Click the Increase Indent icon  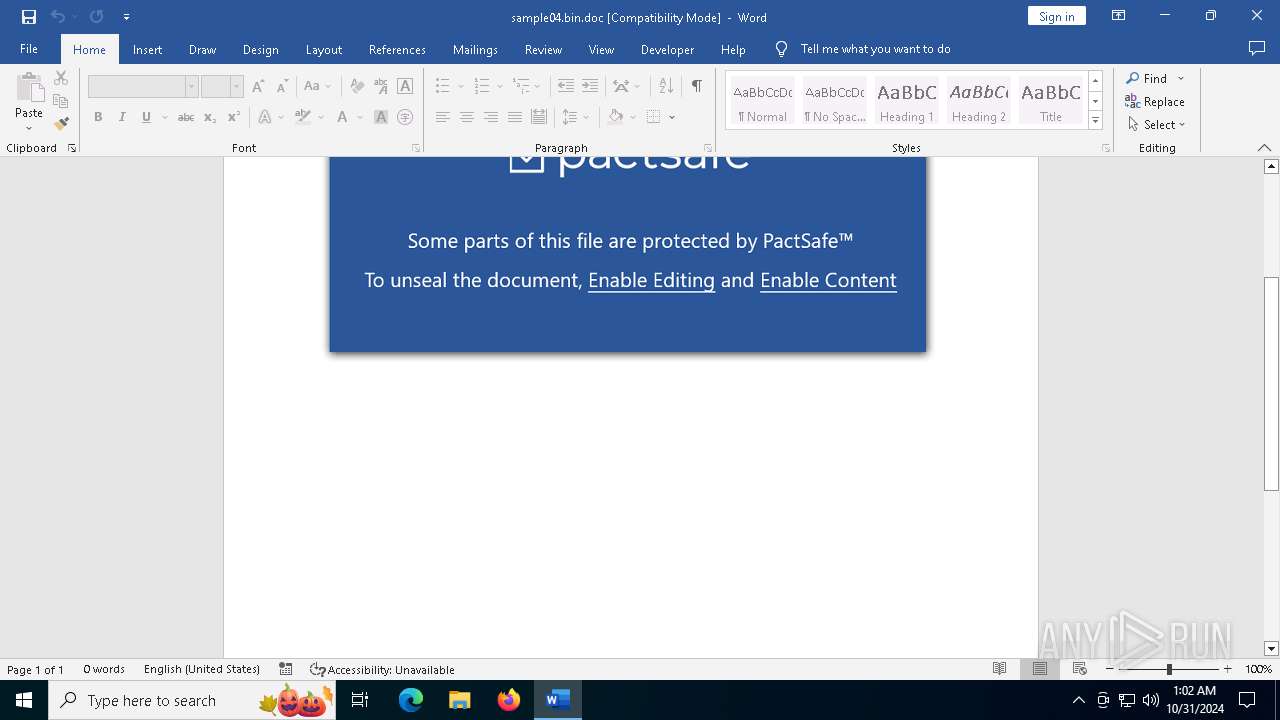pos(590,86)
